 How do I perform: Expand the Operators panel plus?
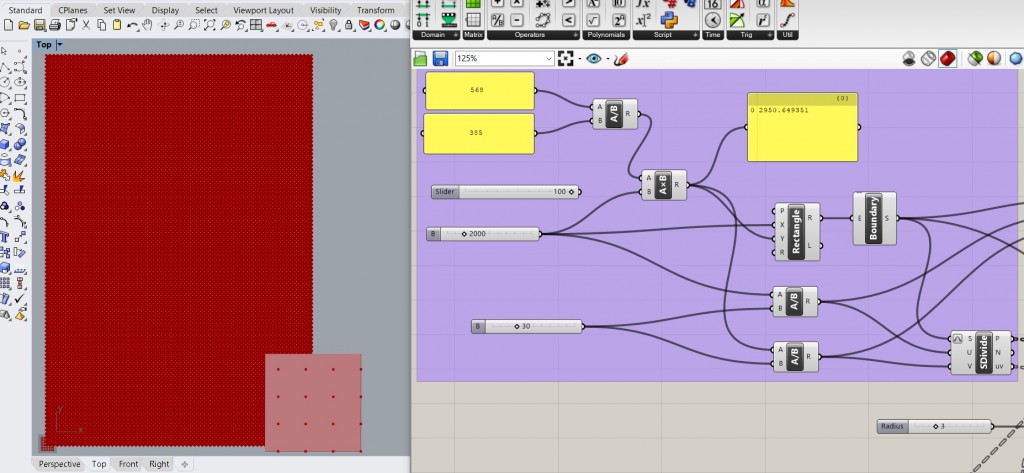(575, 35)
